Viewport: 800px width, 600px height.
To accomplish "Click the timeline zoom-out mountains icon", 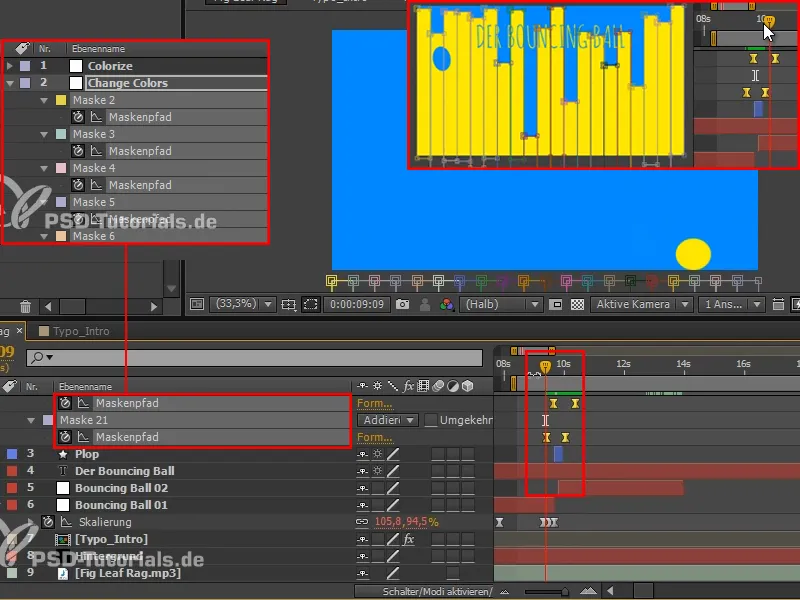I will pos(504,592).
